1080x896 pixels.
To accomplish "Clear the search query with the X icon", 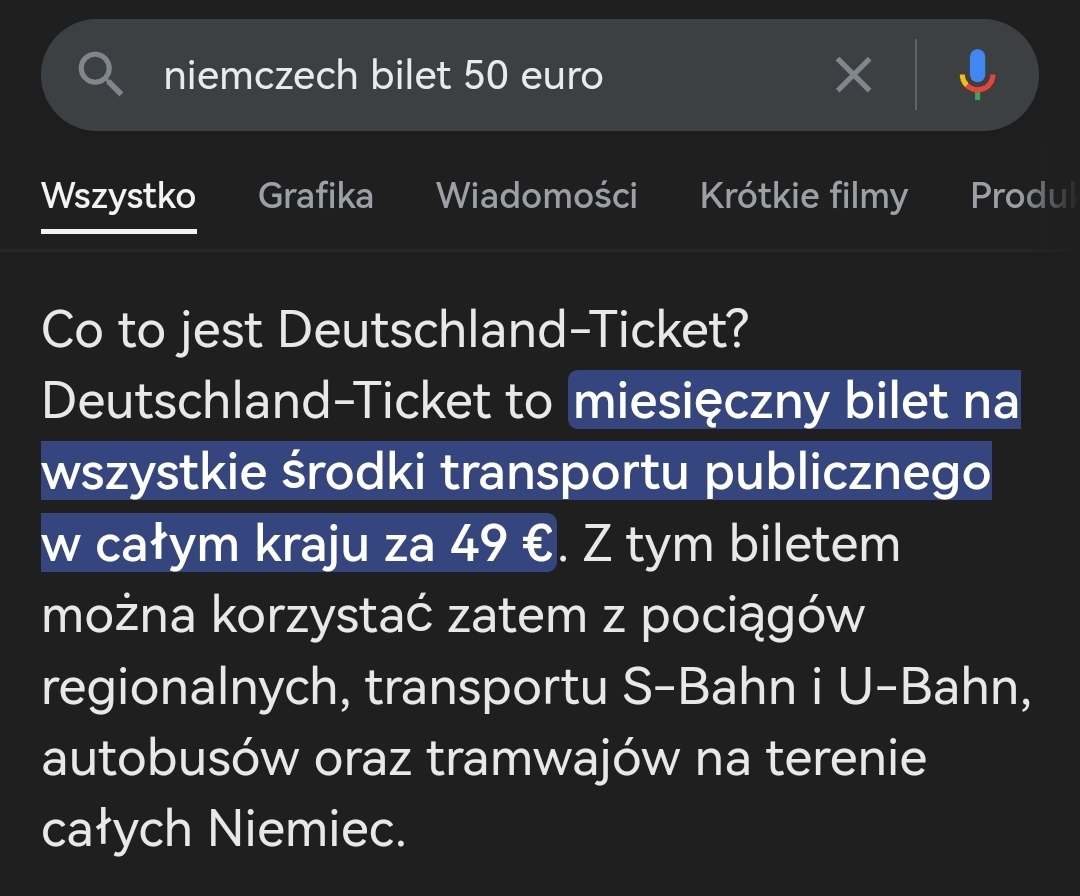I will [853, 75].
